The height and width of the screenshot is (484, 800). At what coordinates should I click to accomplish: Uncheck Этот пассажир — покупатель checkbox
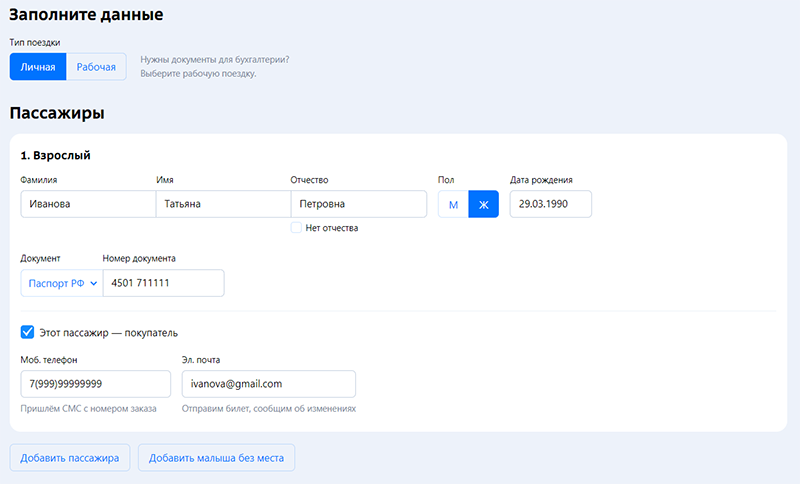click(x=28, y=333)
